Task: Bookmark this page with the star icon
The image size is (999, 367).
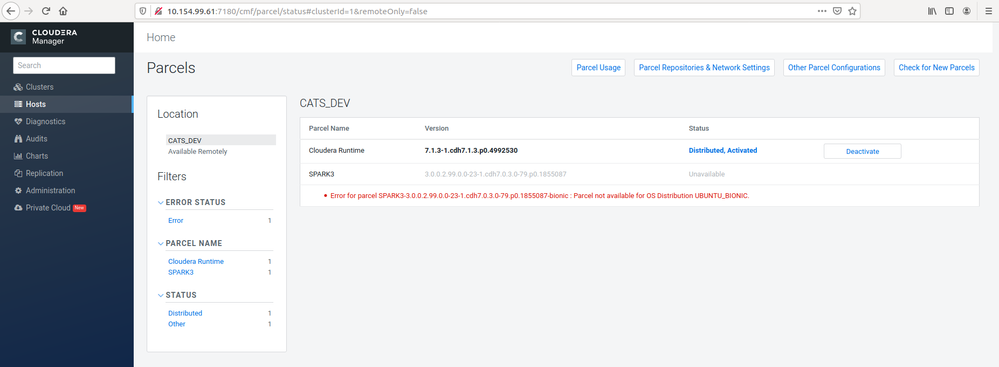Action: click(852, 11)
